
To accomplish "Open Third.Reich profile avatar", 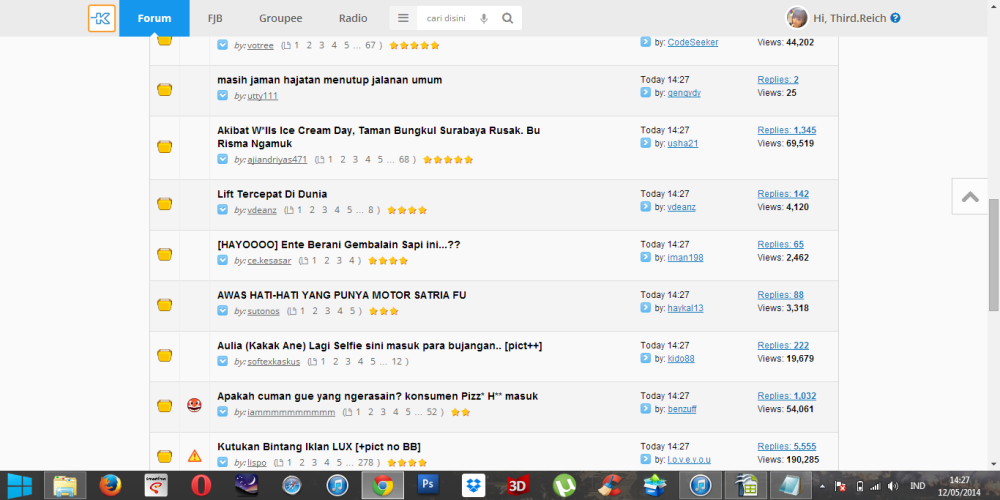I will click(x=797, y=18).
